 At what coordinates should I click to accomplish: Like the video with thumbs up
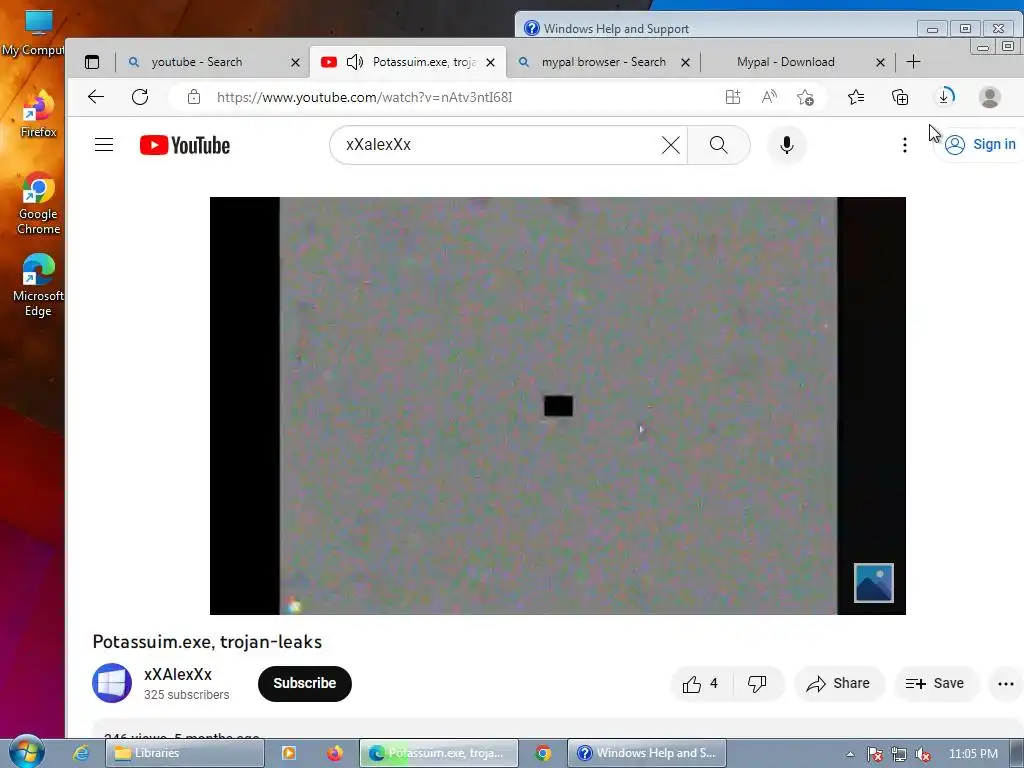[701, 684]
